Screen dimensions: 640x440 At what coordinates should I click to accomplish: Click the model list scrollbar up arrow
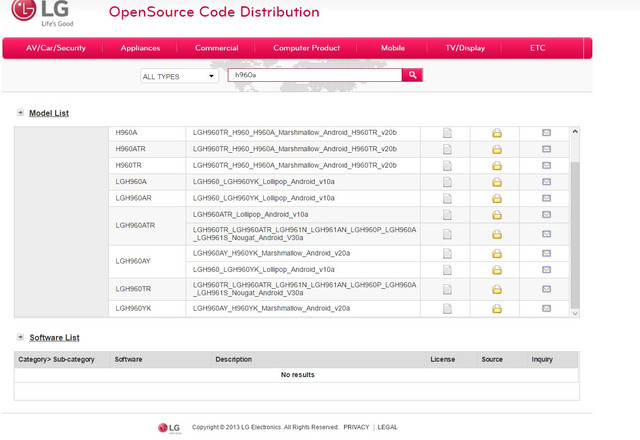point(575,131)
